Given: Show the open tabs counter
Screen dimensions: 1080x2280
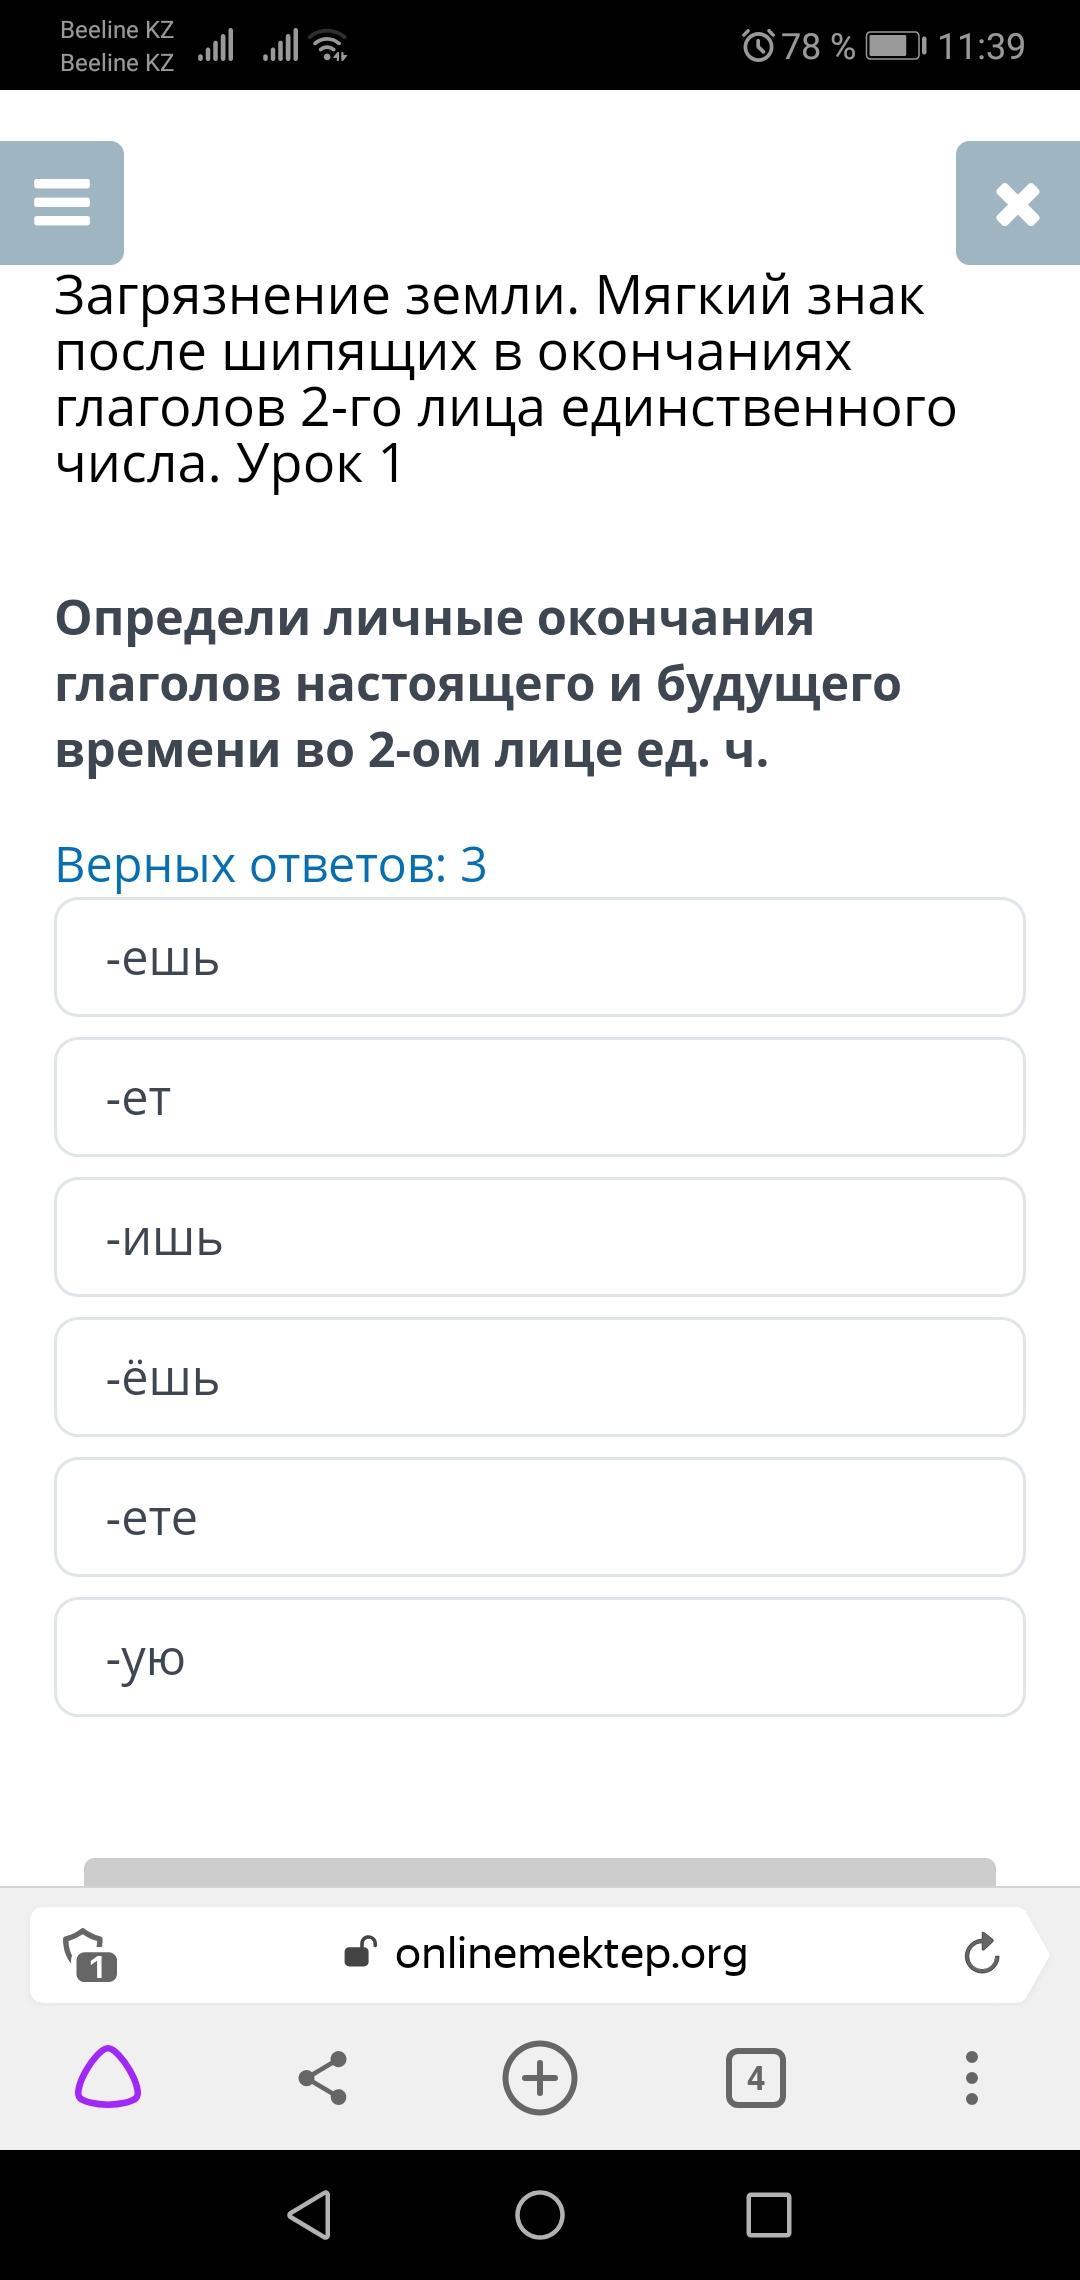Looking at the screenshot, I should (x=755, y=2078).
